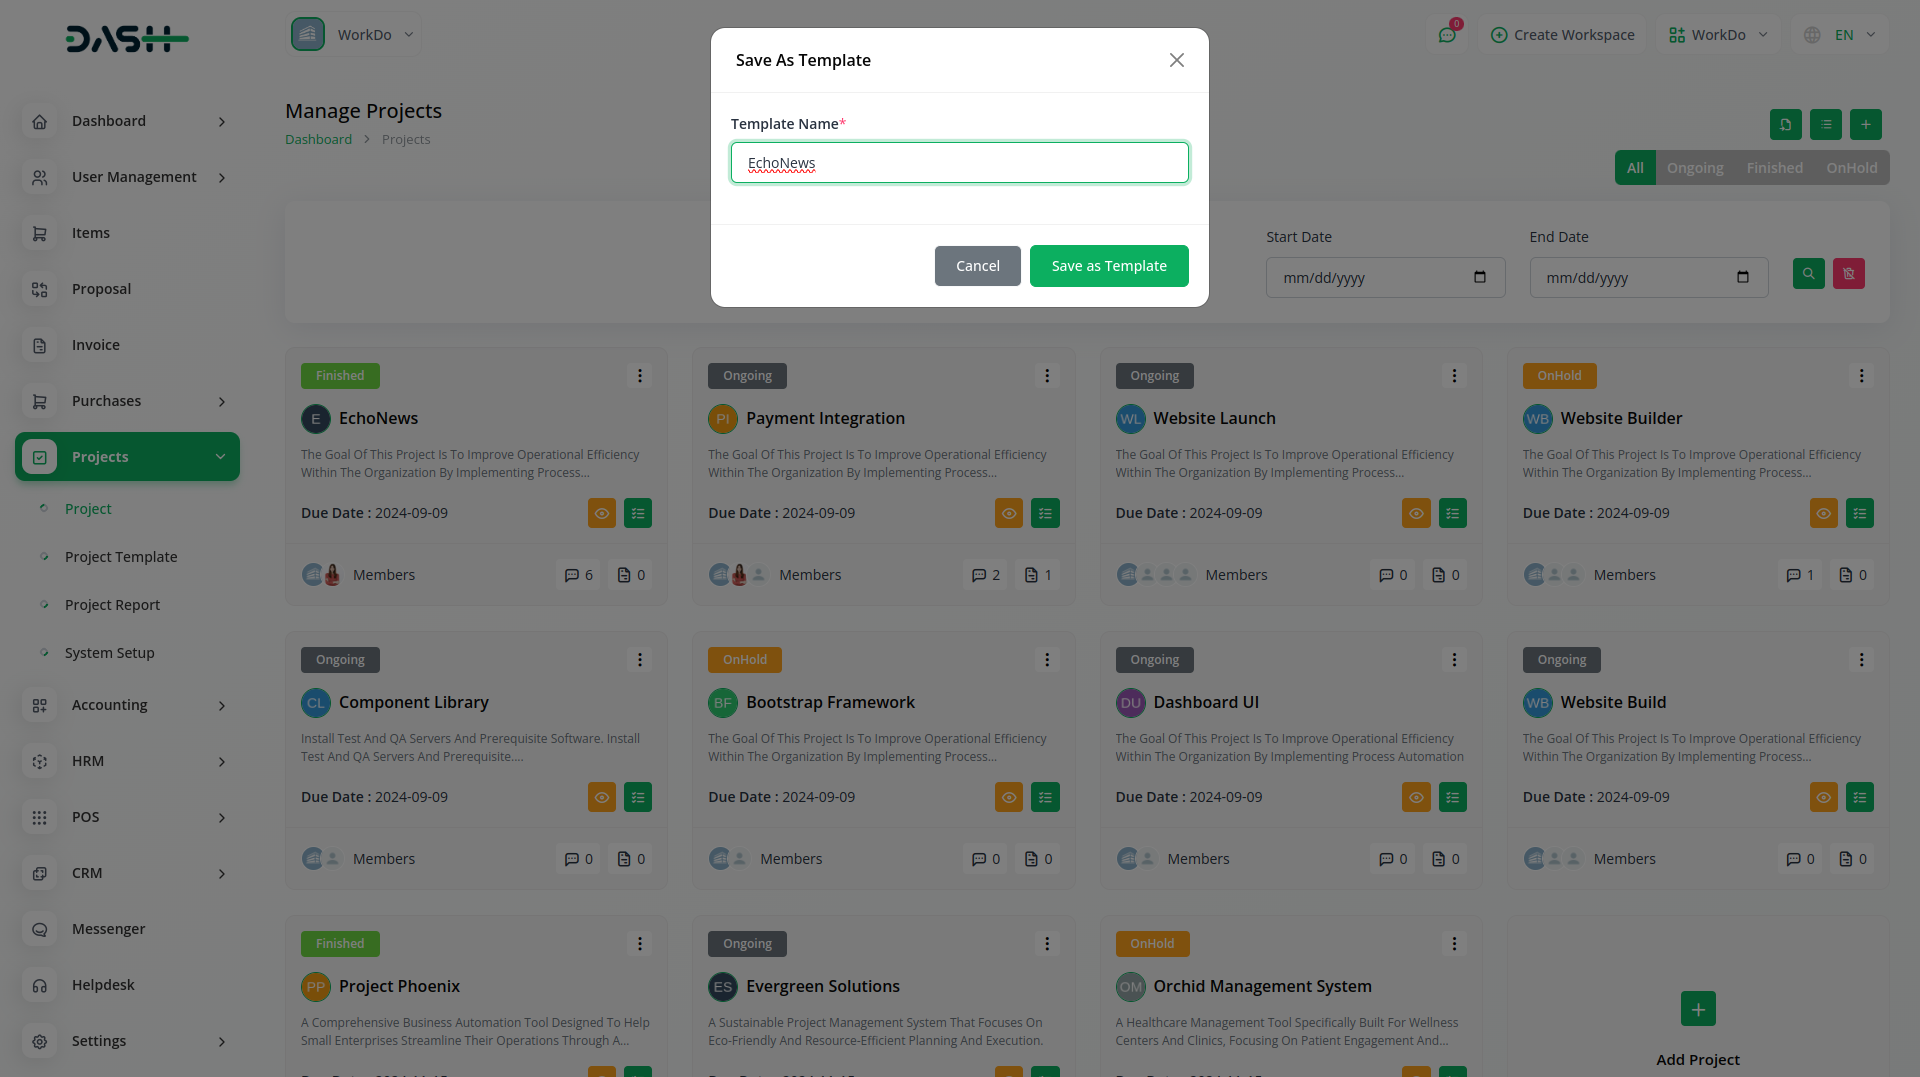Open User Management sidebar icon

pos(40,177)
